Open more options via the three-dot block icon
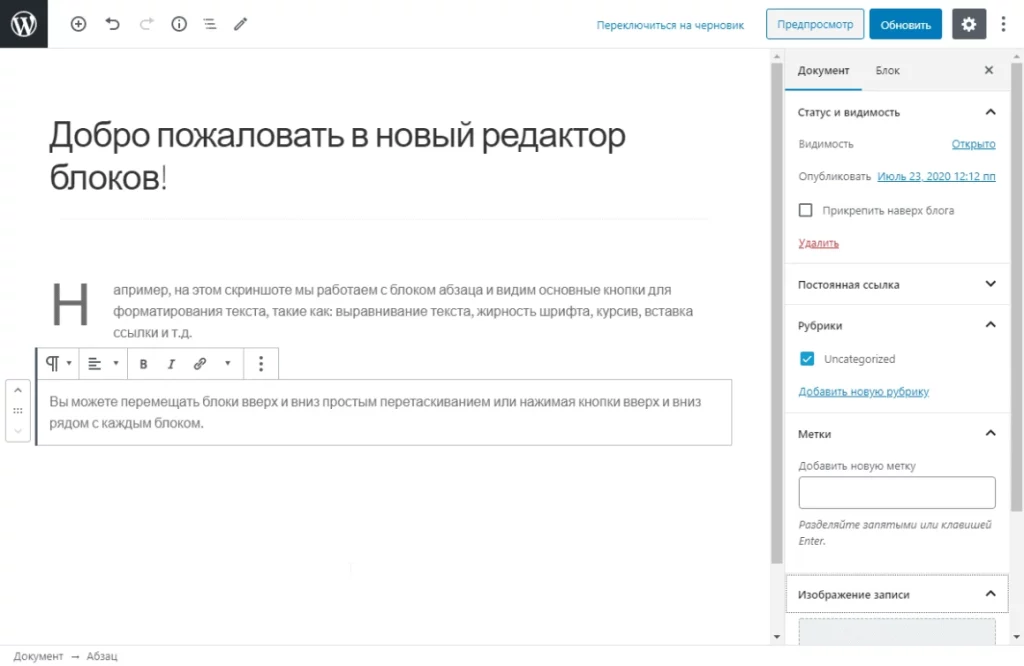Image resolution: width=1024 pixels, height=666 pixels. pyautogui.click(x=260, y=363)
